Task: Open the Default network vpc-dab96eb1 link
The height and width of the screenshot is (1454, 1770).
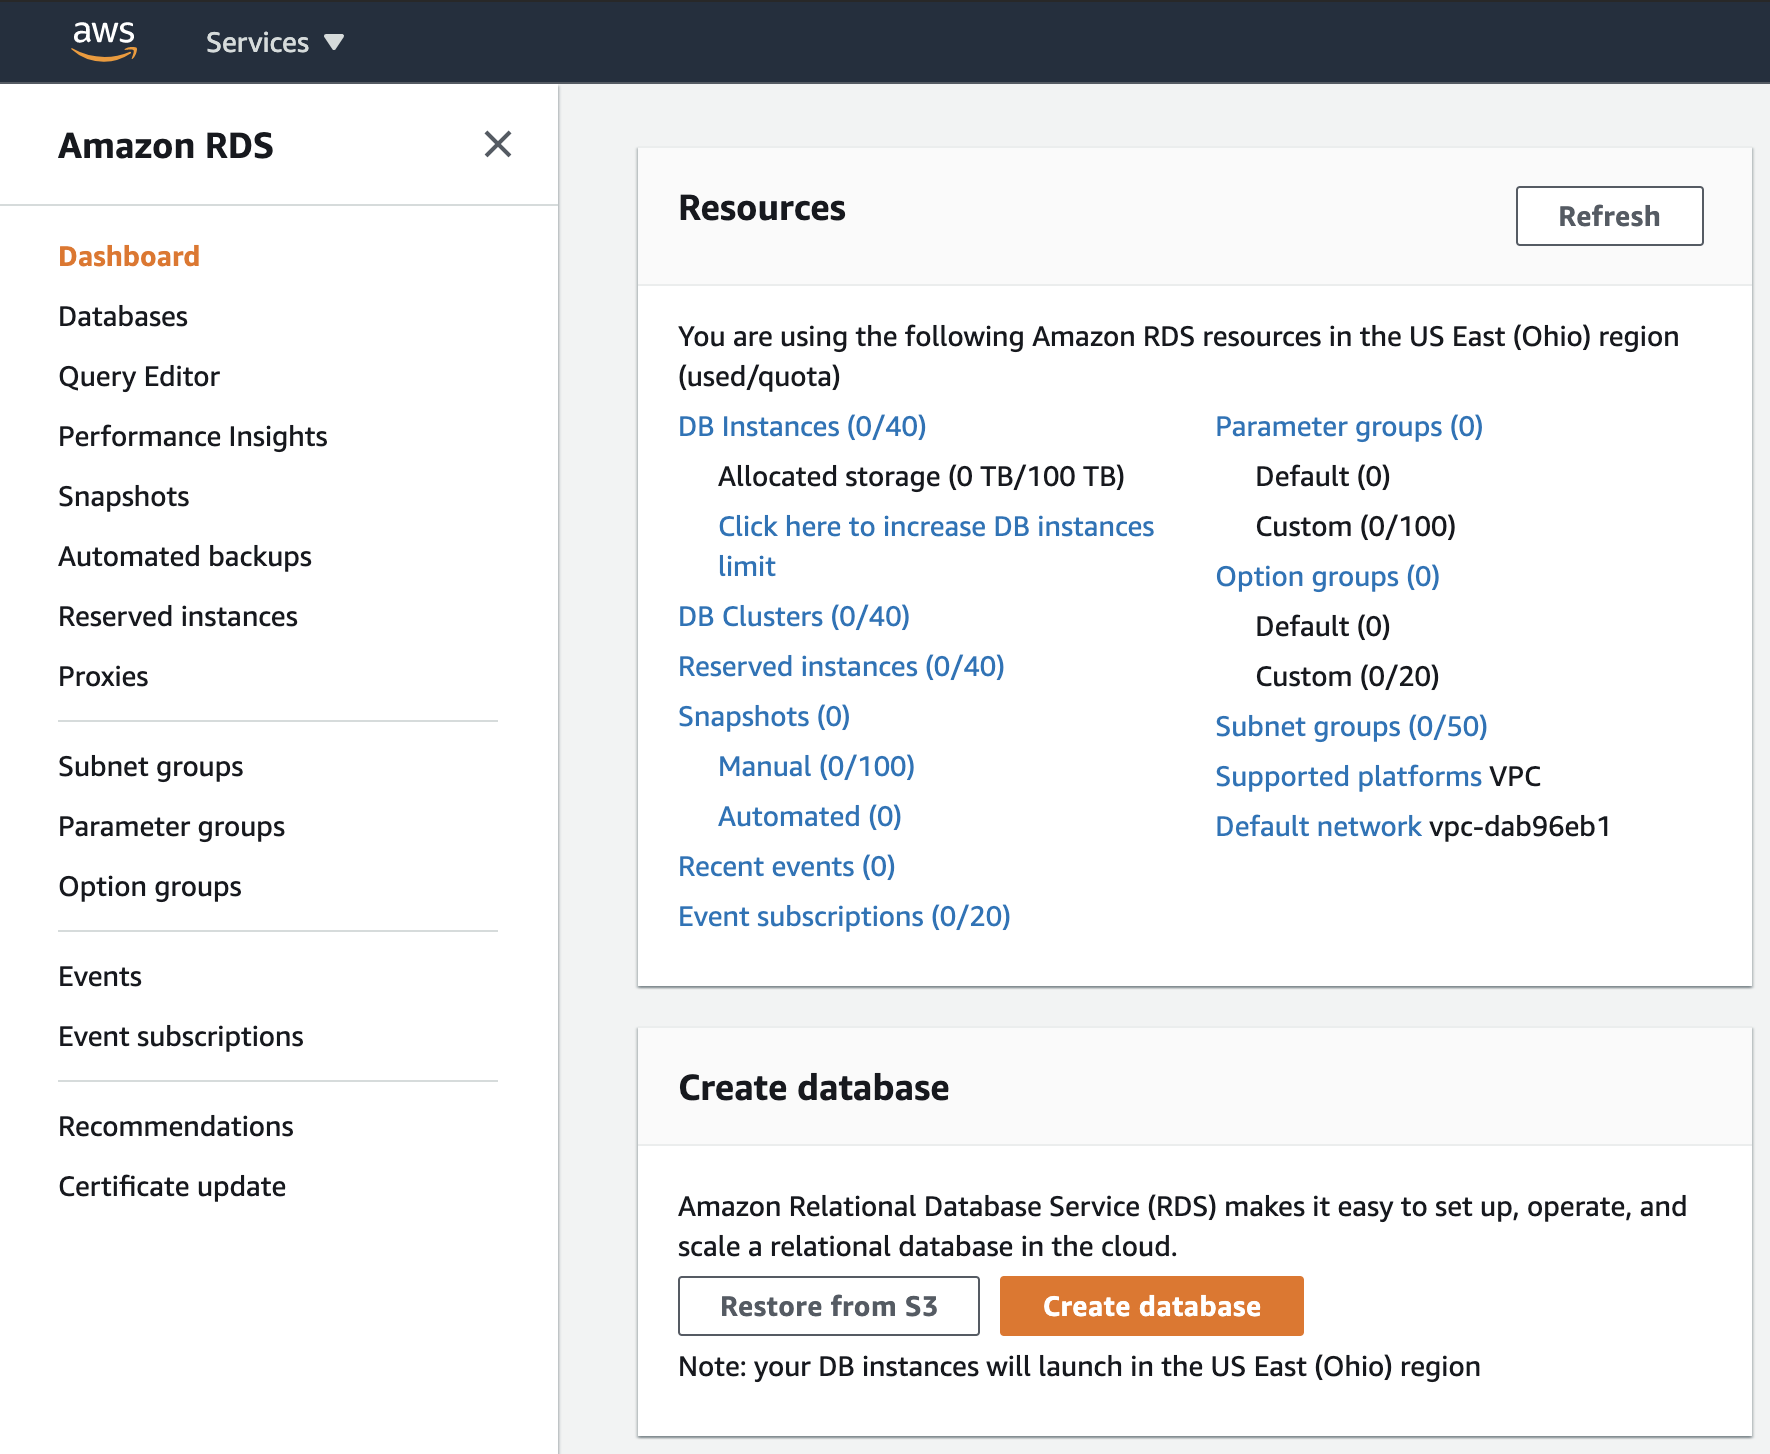Action: [1318, 826]
